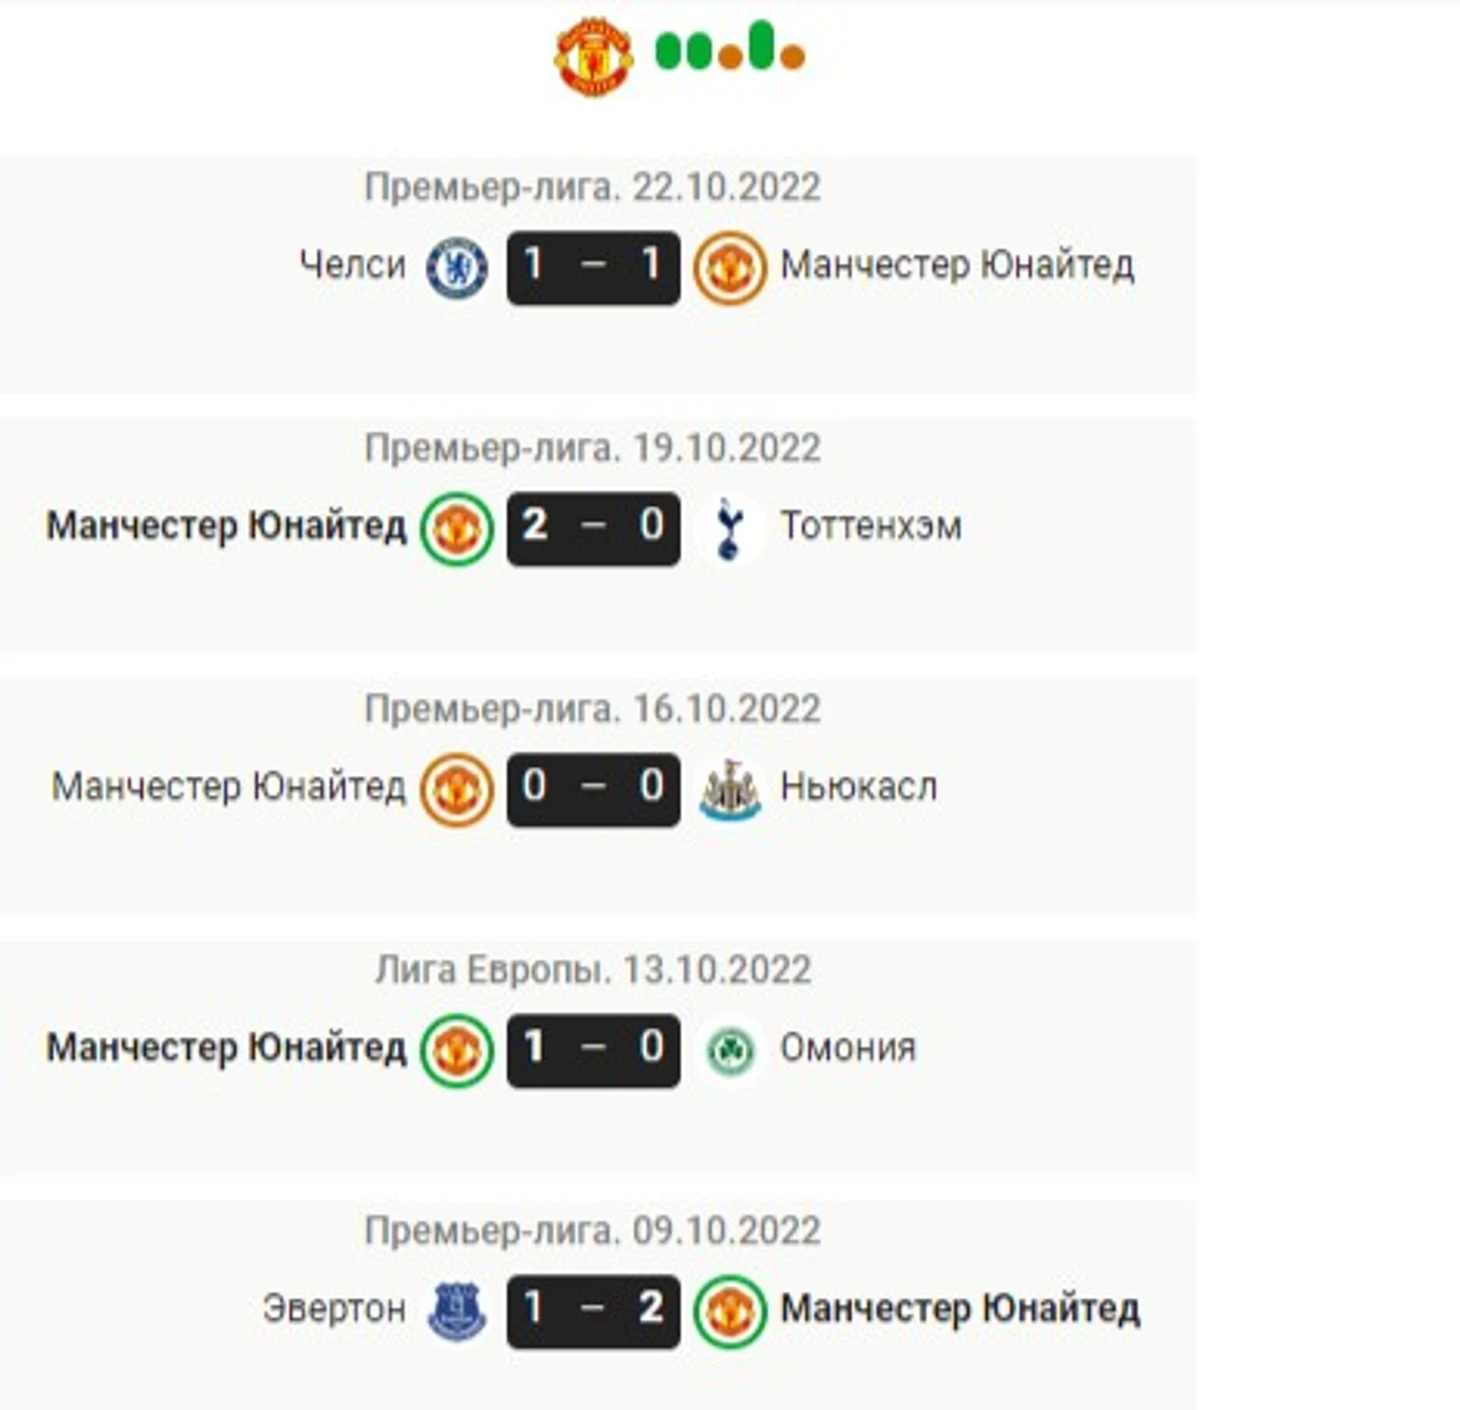Open the 0 – 0 Newcastle match score
Viewport: 1460px width, 1410px height.
coord(593,790)
